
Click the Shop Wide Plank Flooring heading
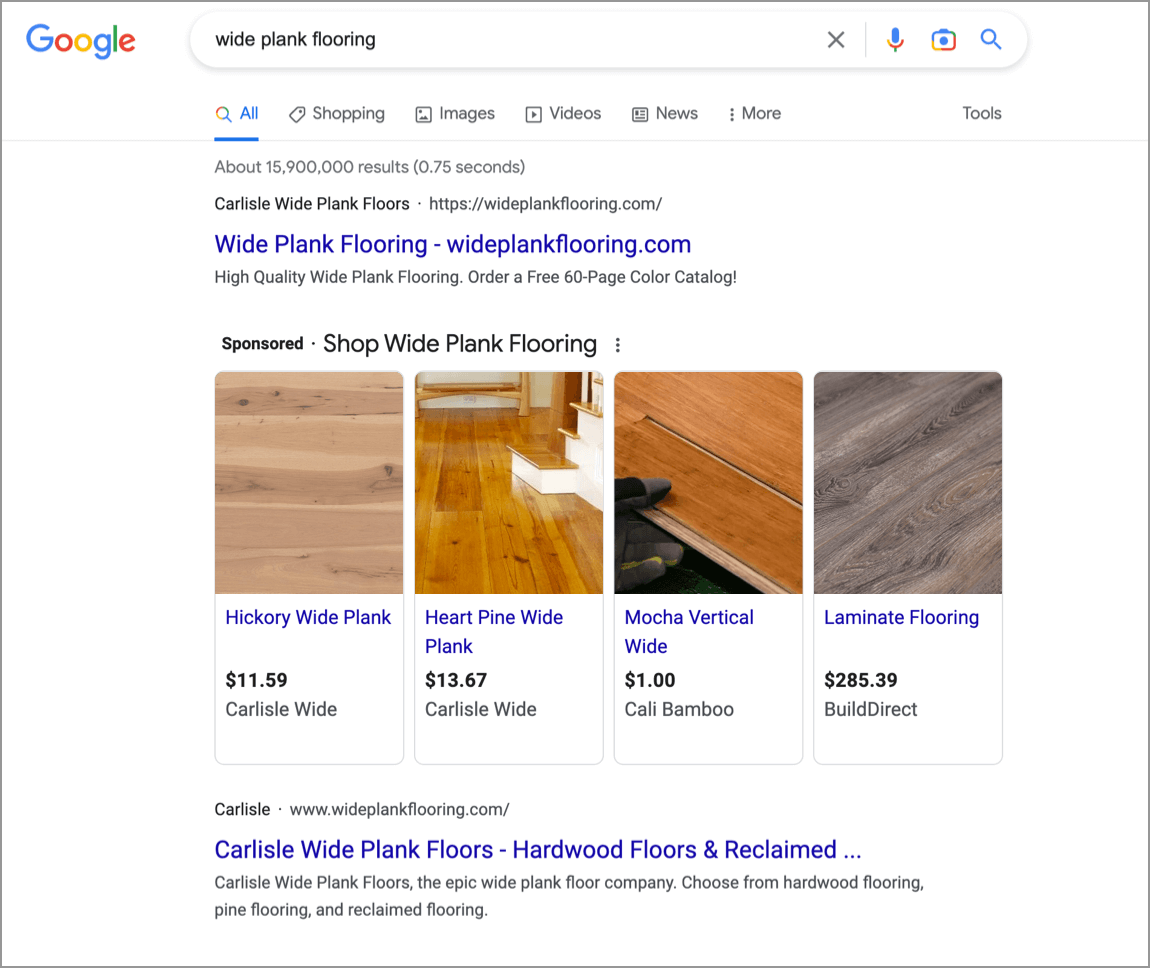(x=460, y=344)
